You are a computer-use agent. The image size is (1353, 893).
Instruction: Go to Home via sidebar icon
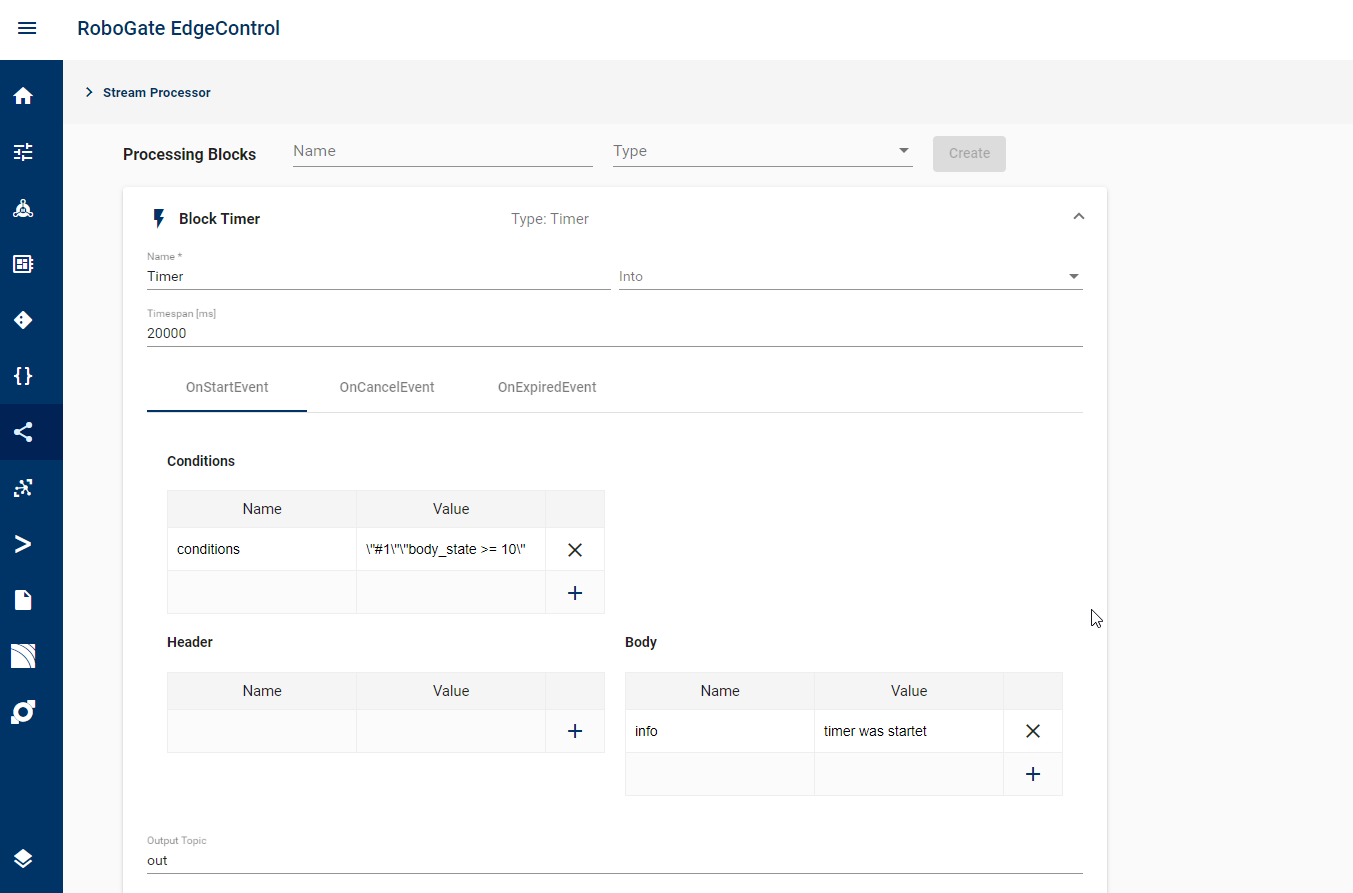(x=23, y=96)
